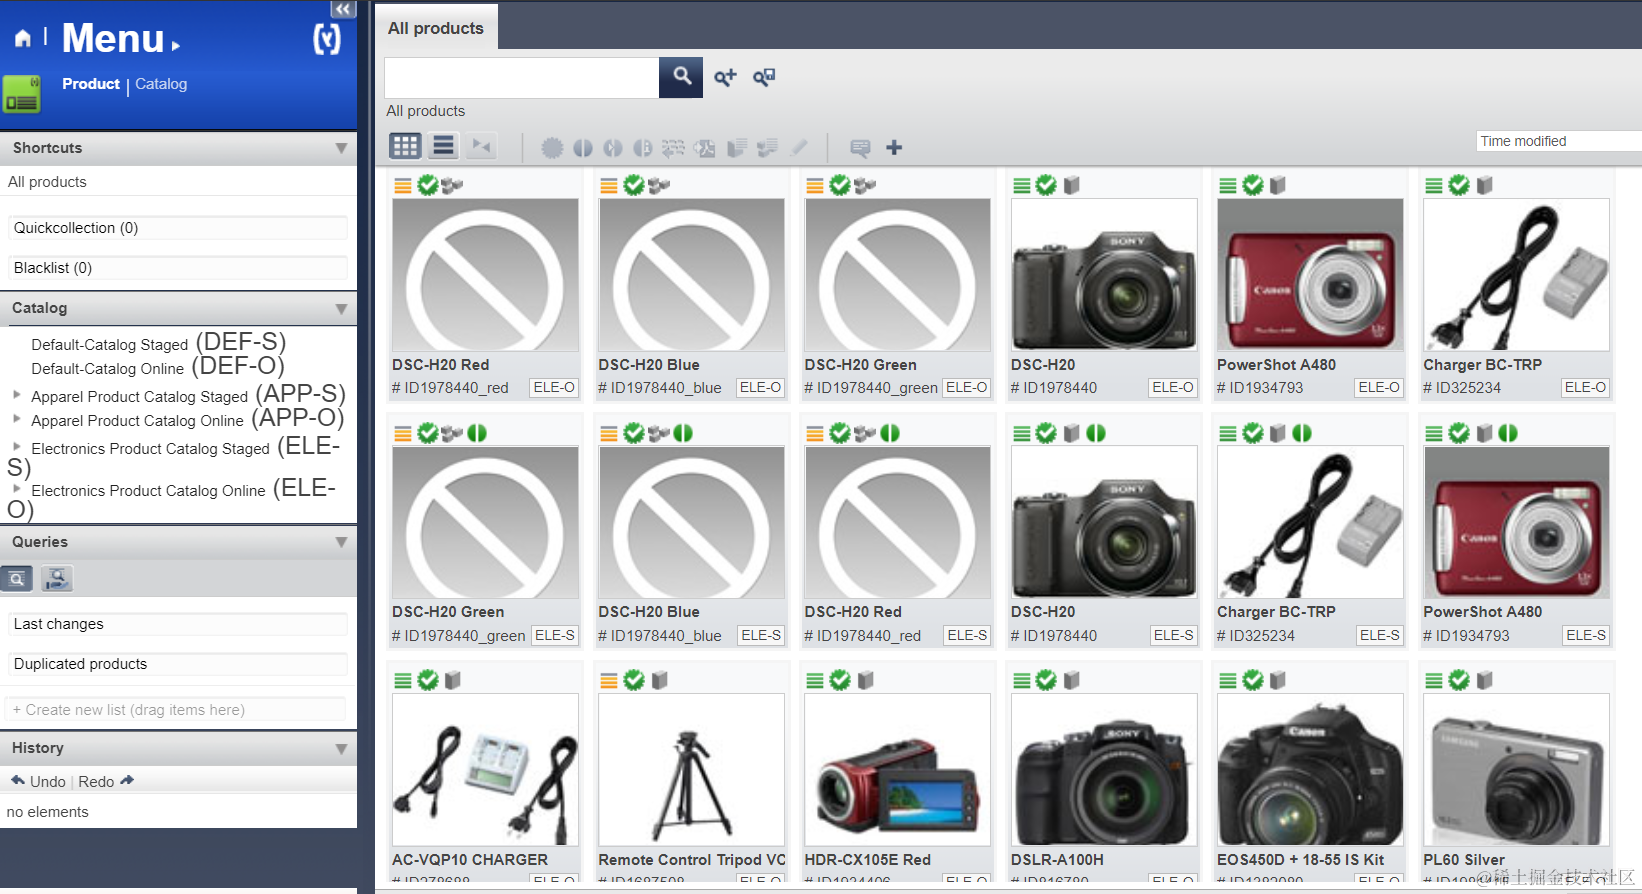This screenshot has height=894, width=1642.
Task: Switch to the Product perspective
Action: pos(91,84)
